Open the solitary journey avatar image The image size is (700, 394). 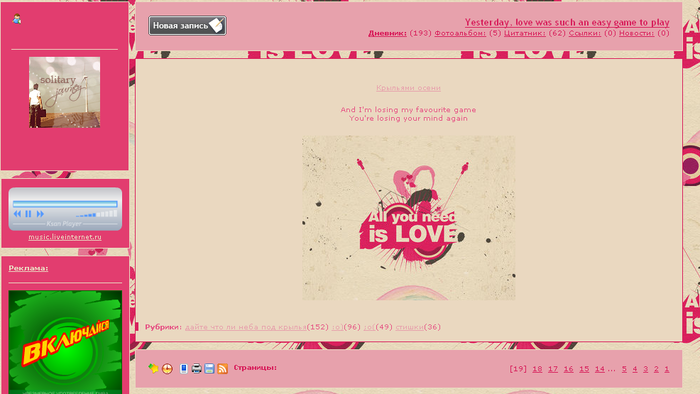click(65, 92)
